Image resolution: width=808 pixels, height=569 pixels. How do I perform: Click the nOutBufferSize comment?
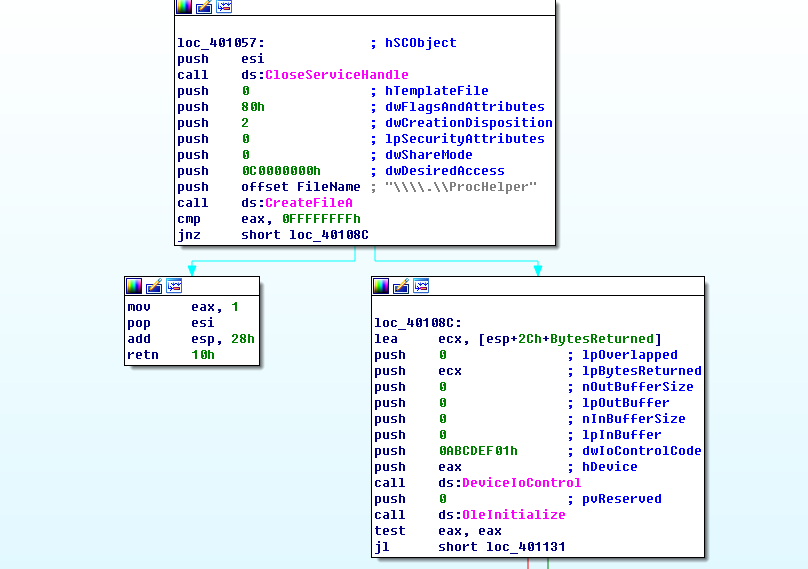pos(637,387)
